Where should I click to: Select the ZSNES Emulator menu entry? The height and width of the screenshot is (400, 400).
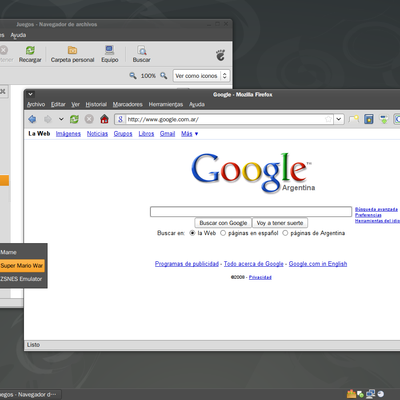click(x=22, y=279)
